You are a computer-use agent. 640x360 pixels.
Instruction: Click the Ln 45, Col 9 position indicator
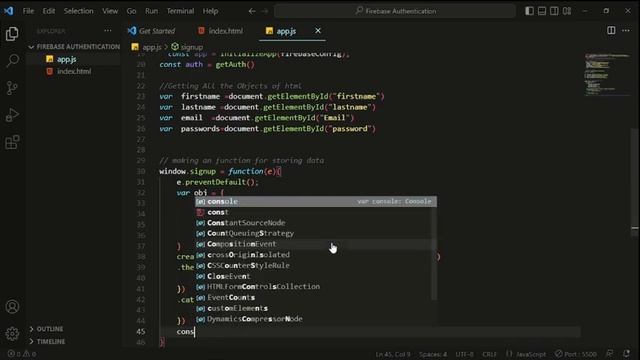coord(393,354)
